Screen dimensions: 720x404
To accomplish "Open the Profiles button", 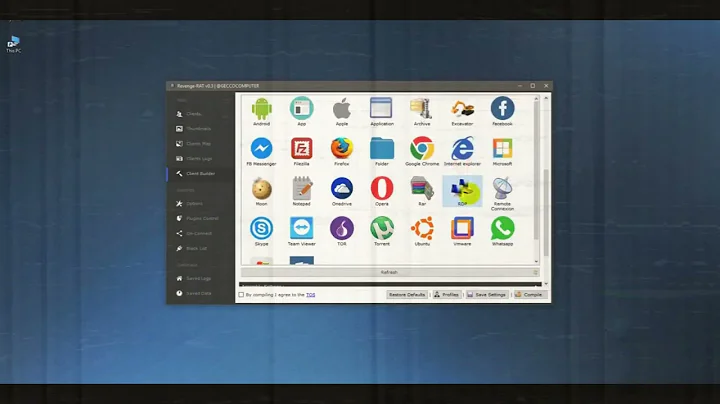I will point(446,295).
